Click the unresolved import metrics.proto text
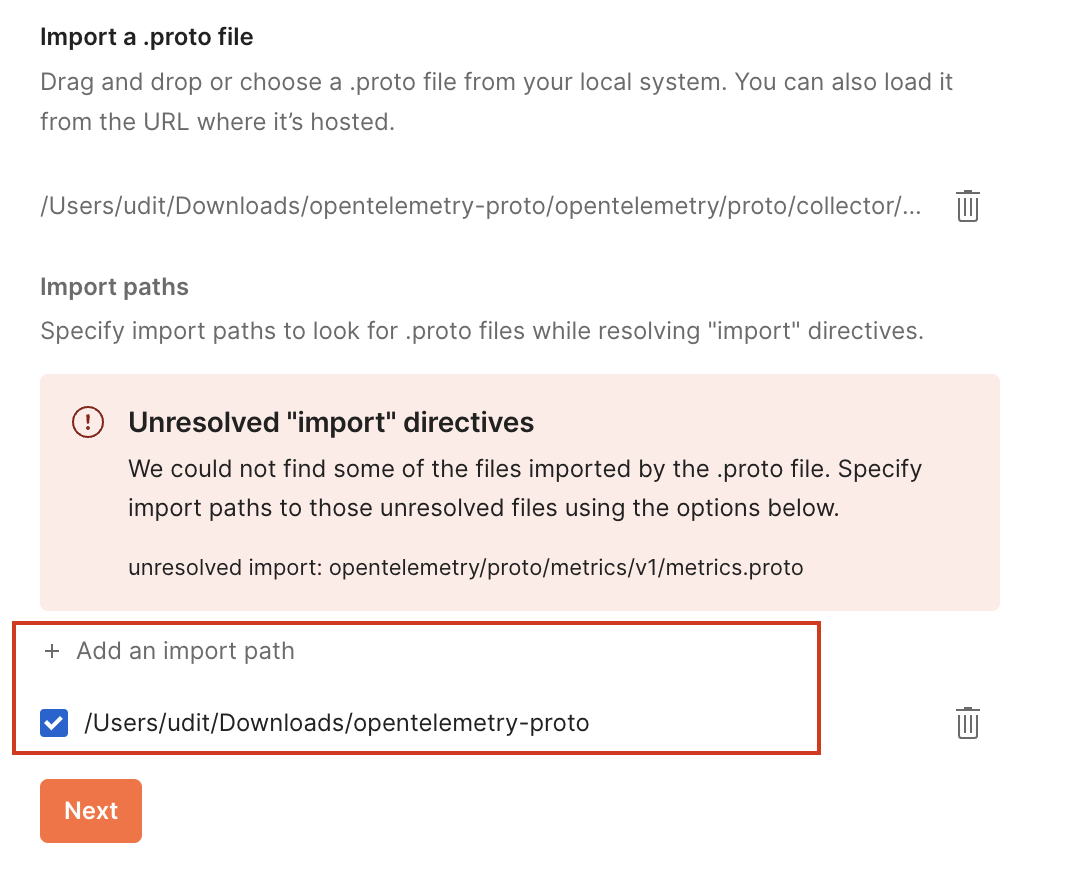1074x886 pixels. click(x=465, y=567)
